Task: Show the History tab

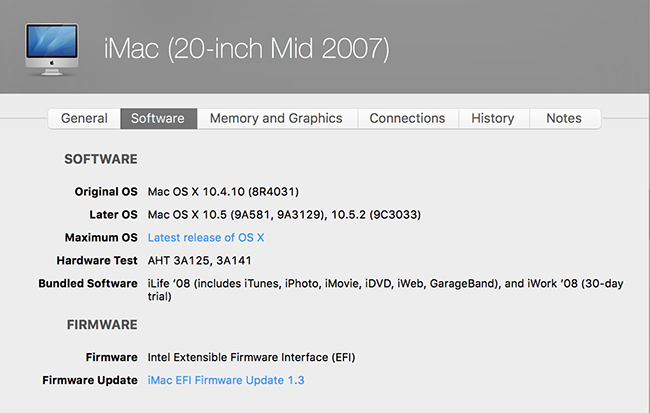Action: (493, 118)
